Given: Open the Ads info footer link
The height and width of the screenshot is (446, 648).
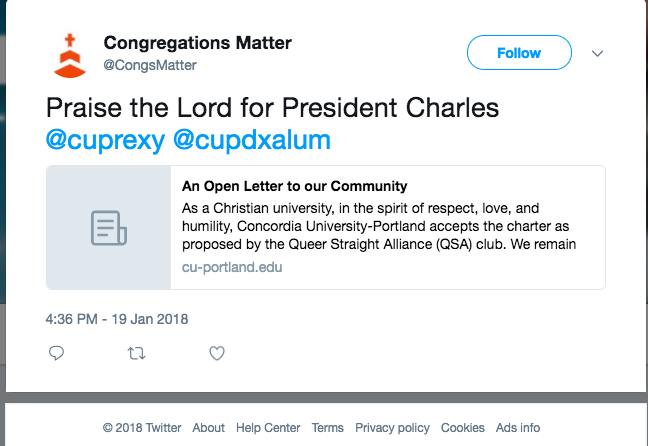Looking at the screenshot, I should [518, 428].
